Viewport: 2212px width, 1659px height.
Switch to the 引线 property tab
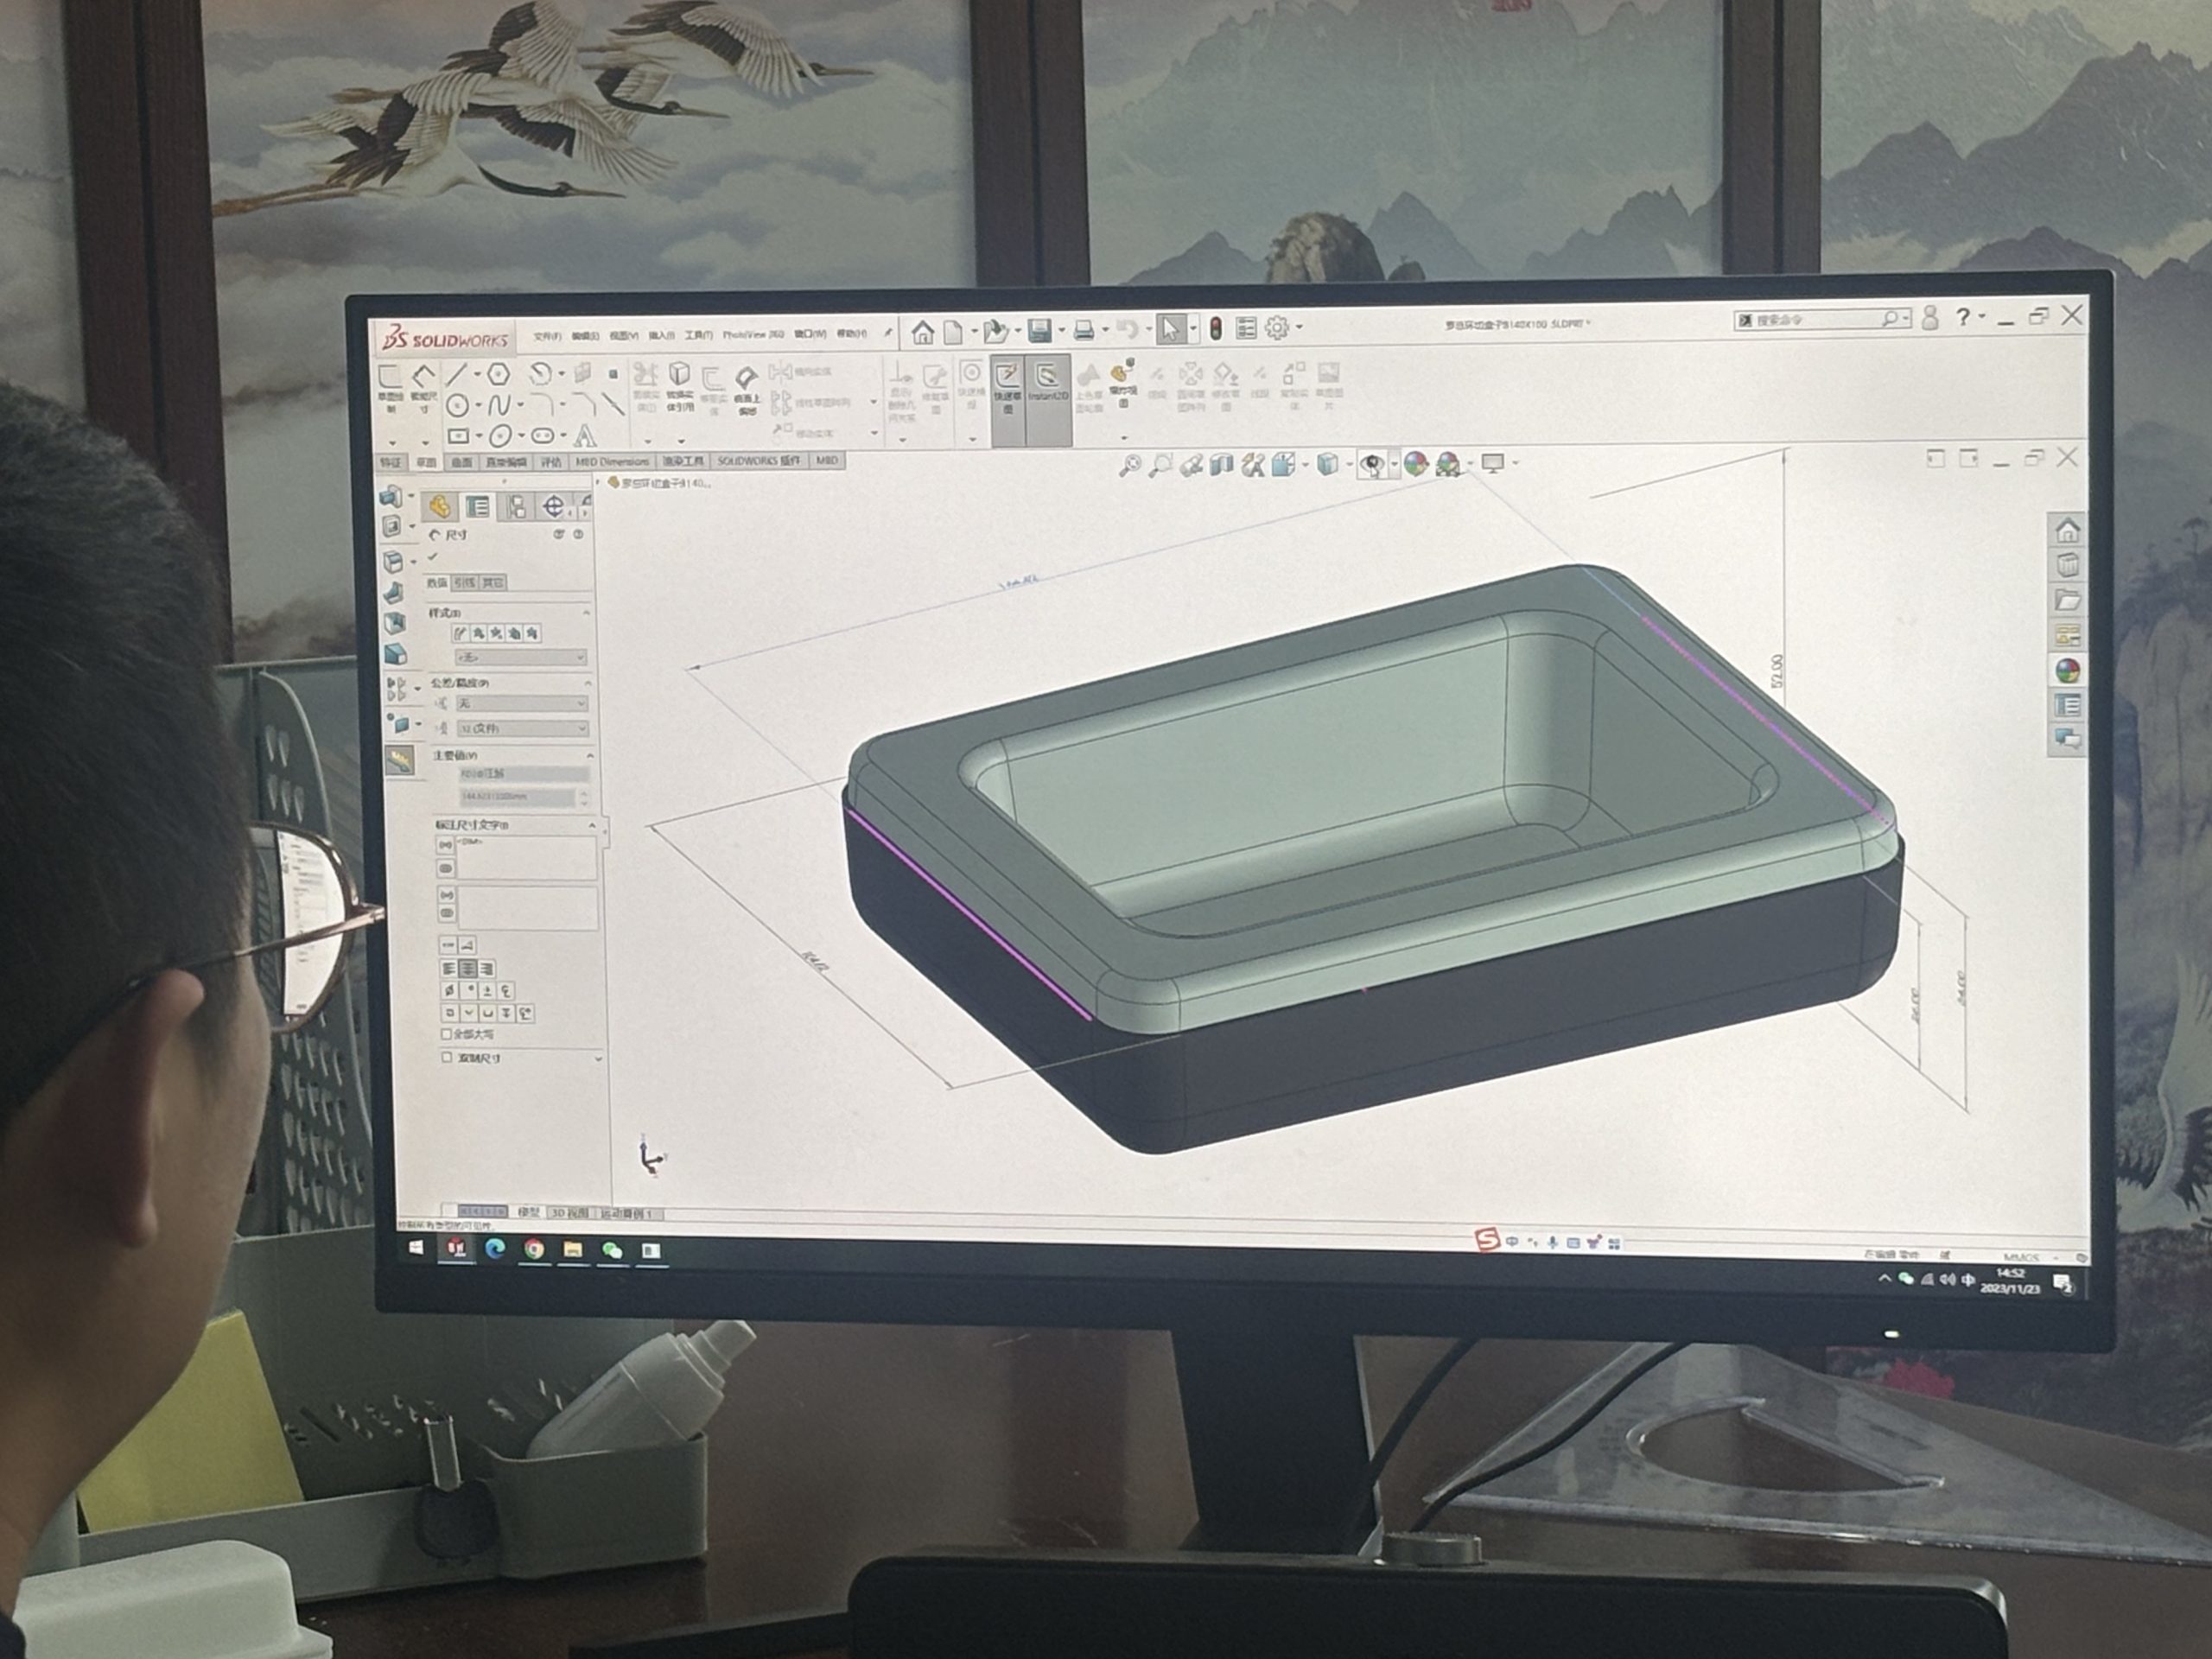click(x=464, y=583)
